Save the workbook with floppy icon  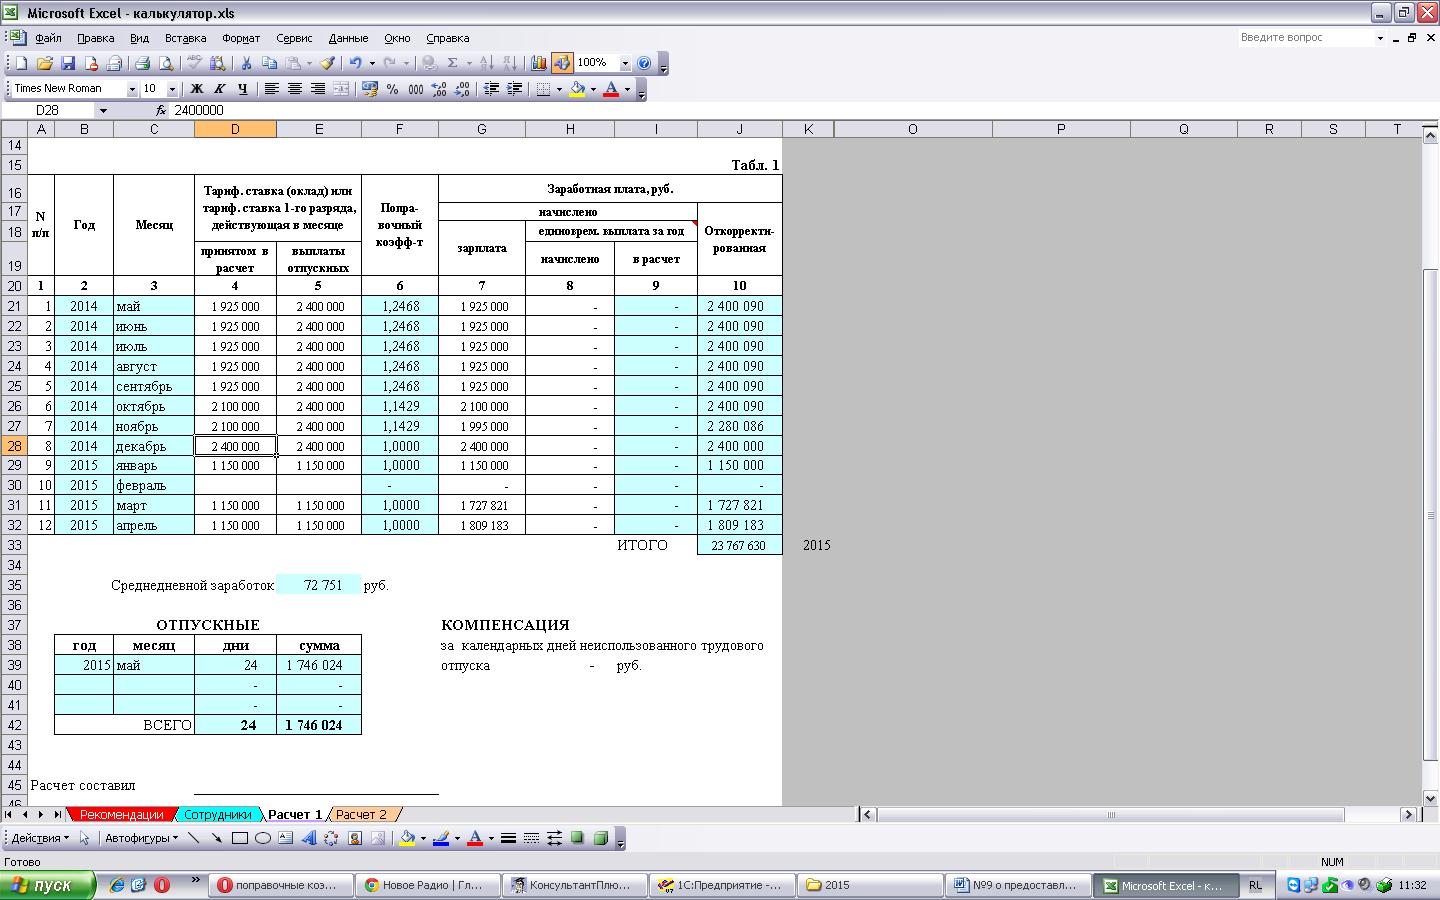pyautogui.click(x=68, y=63)
